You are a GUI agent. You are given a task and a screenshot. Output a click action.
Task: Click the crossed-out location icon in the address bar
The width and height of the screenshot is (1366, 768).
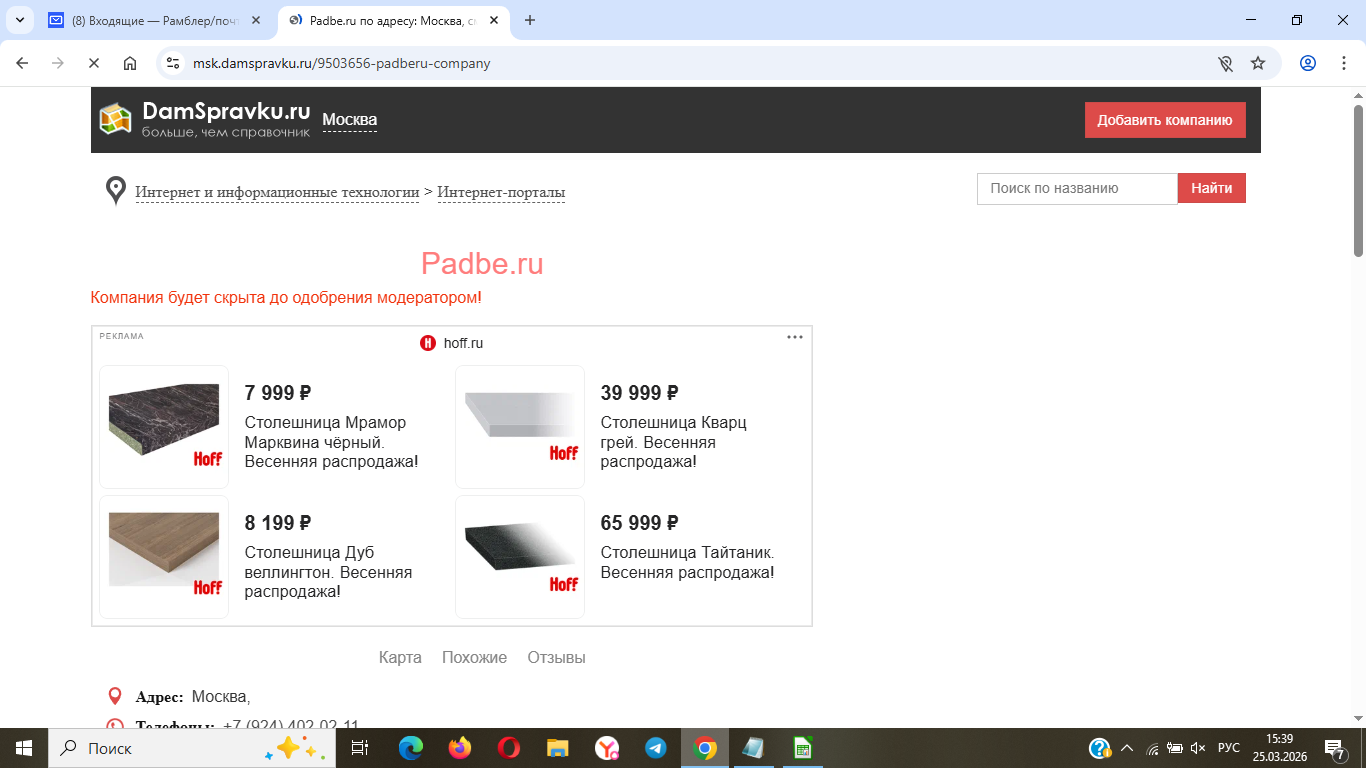1225,63
